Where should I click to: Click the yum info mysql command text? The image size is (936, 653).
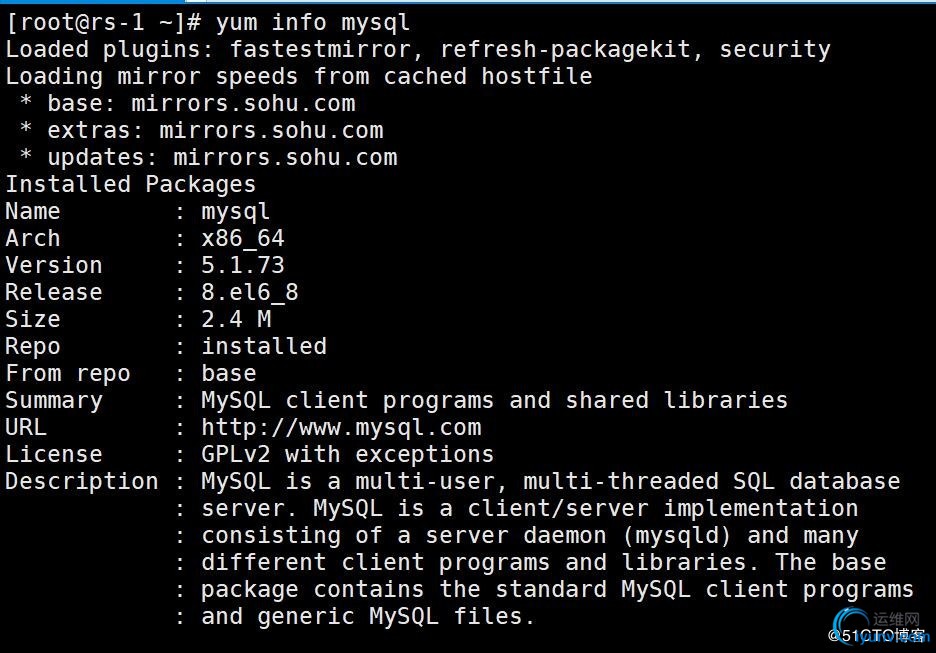coord(313,24)
